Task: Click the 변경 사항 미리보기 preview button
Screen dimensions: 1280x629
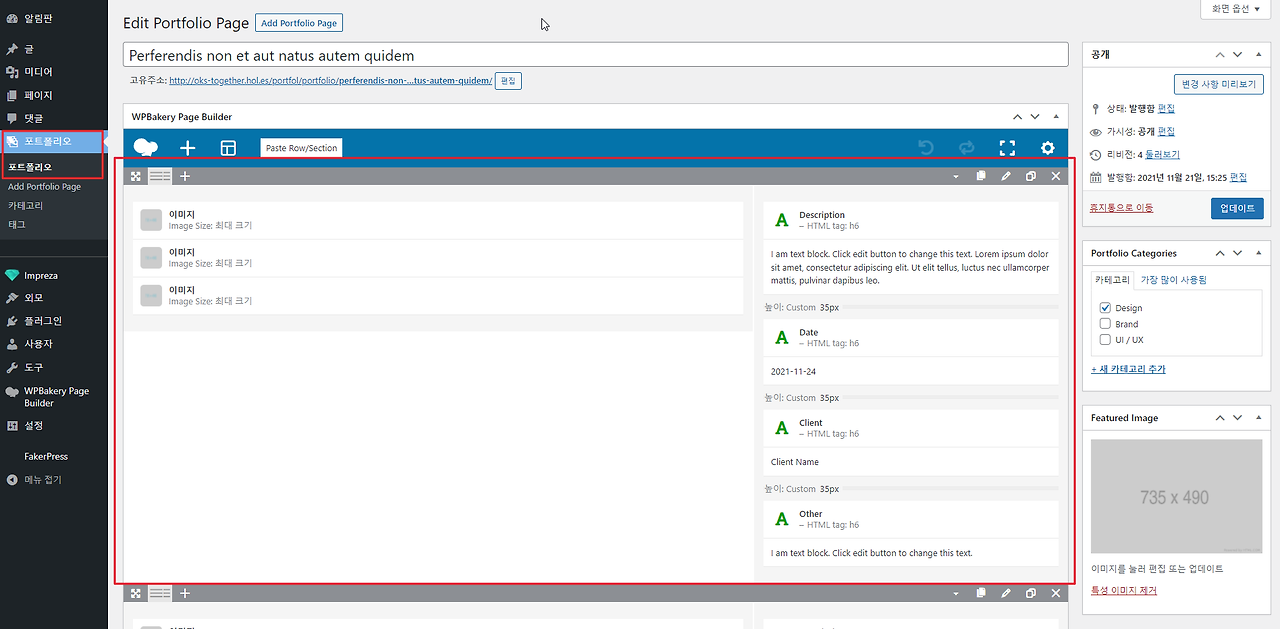Action: (1219, 85)
